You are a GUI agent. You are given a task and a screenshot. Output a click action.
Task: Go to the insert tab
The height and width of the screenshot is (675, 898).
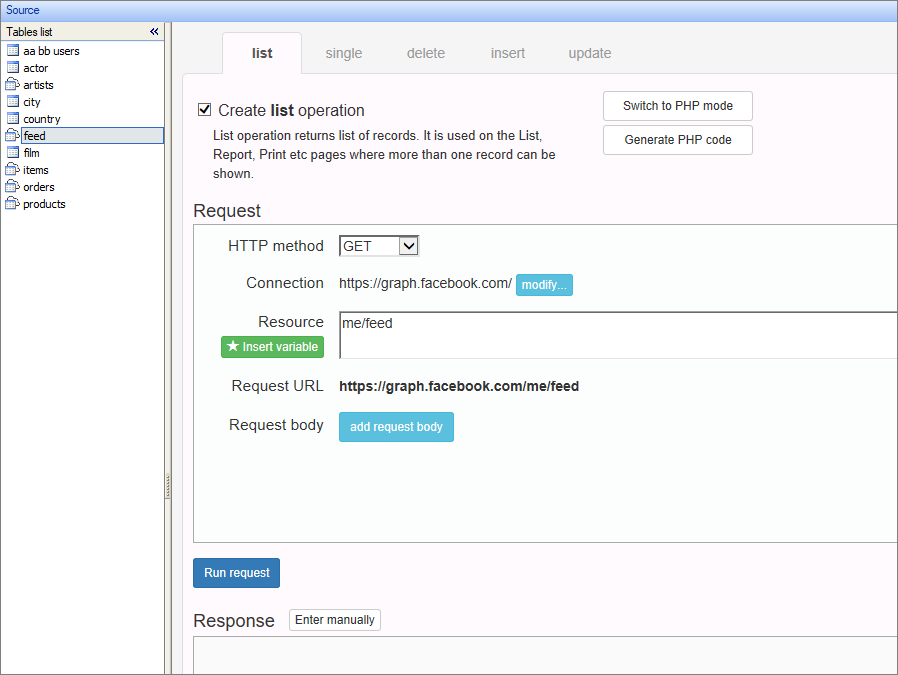[508, 53]
